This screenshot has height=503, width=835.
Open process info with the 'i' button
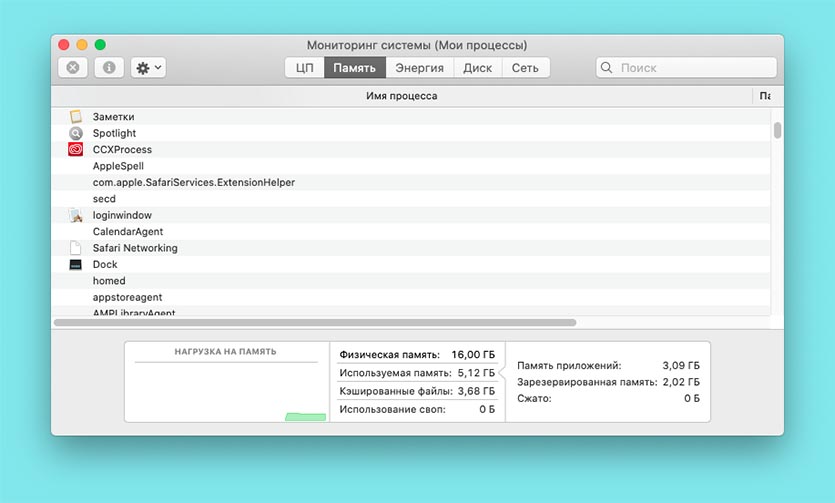(x=109, y=68)
